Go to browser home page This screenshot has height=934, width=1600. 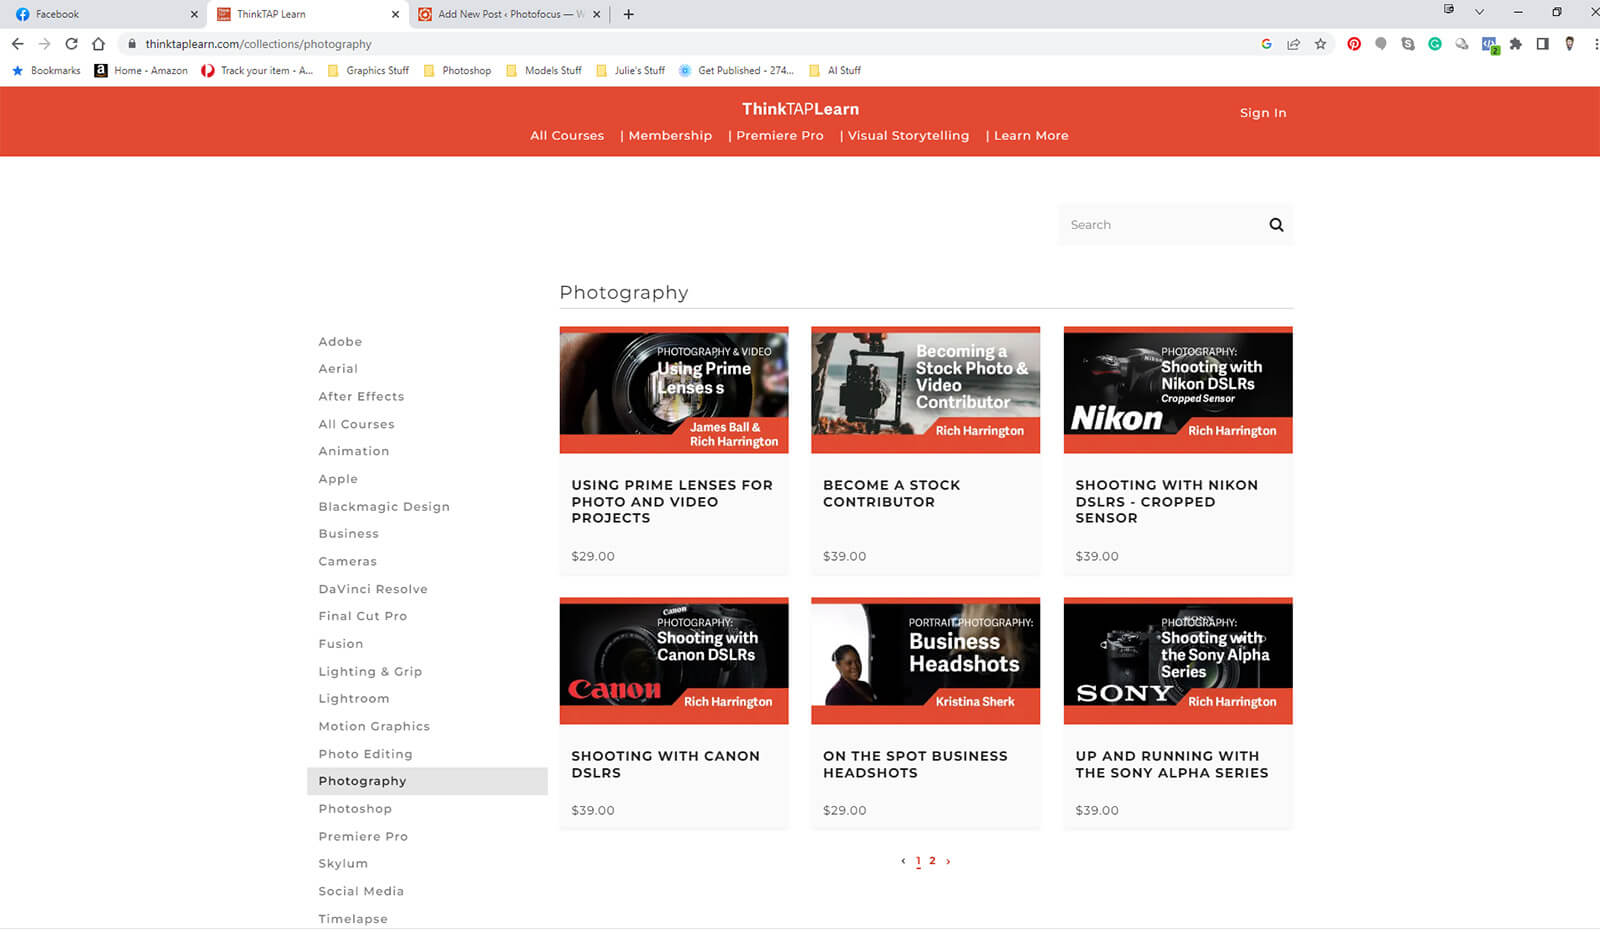[x=98, y=44]
